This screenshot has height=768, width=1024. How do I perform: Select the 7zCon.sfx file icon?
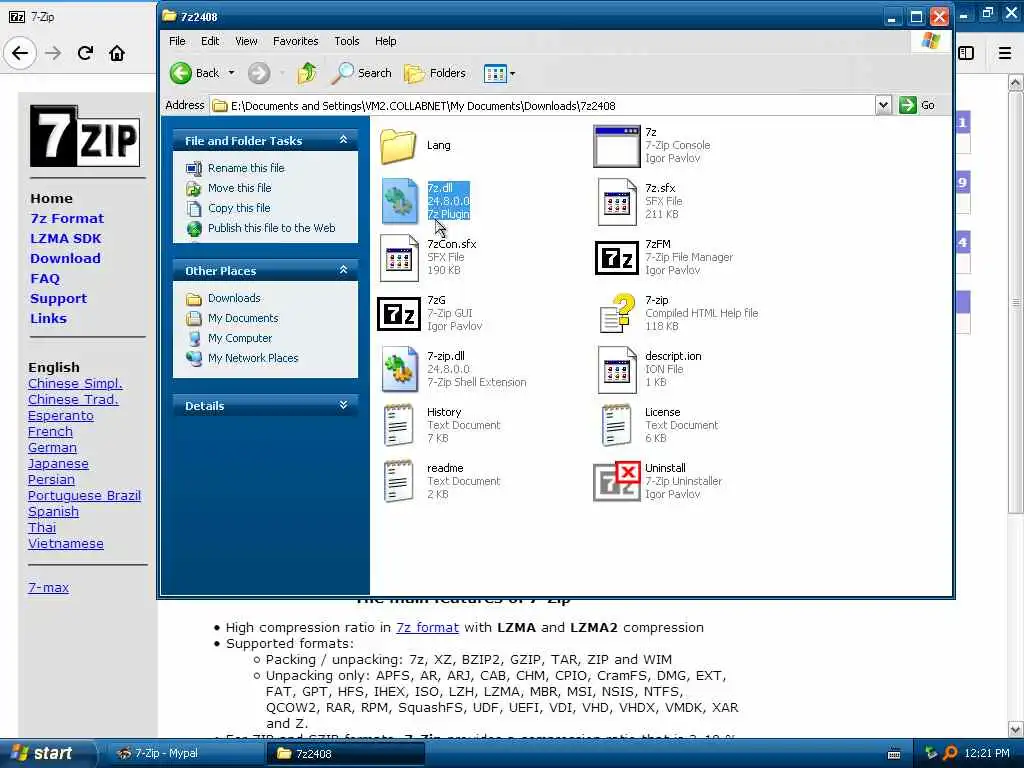click(399, 258)
